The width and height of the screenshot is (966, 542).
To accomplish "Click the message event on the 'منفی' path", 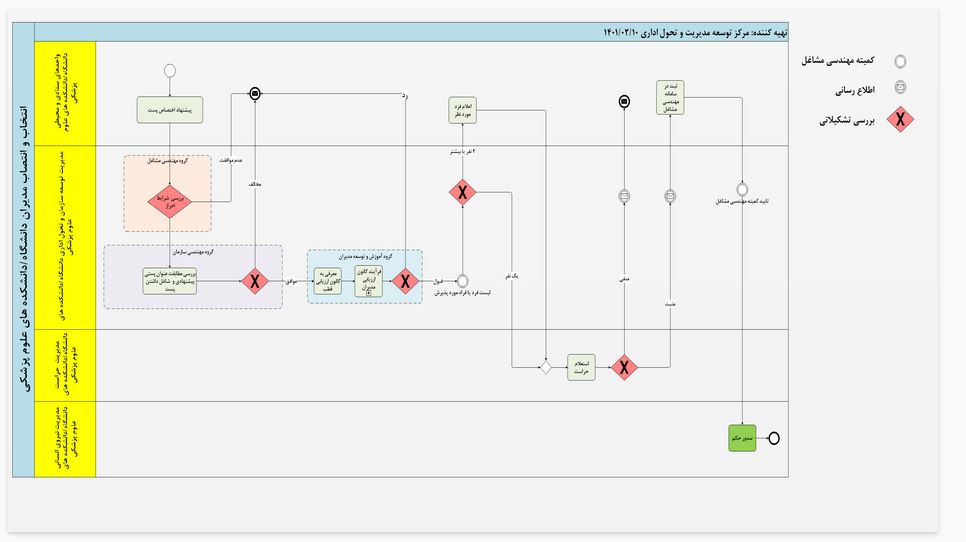I will [625, 196].
